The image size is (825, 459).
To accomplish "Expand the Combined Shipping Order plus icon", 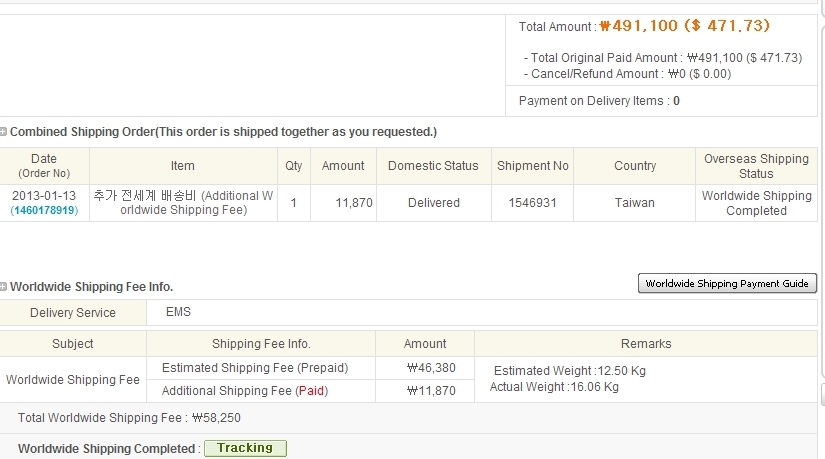I will click(x=4, y=132).
